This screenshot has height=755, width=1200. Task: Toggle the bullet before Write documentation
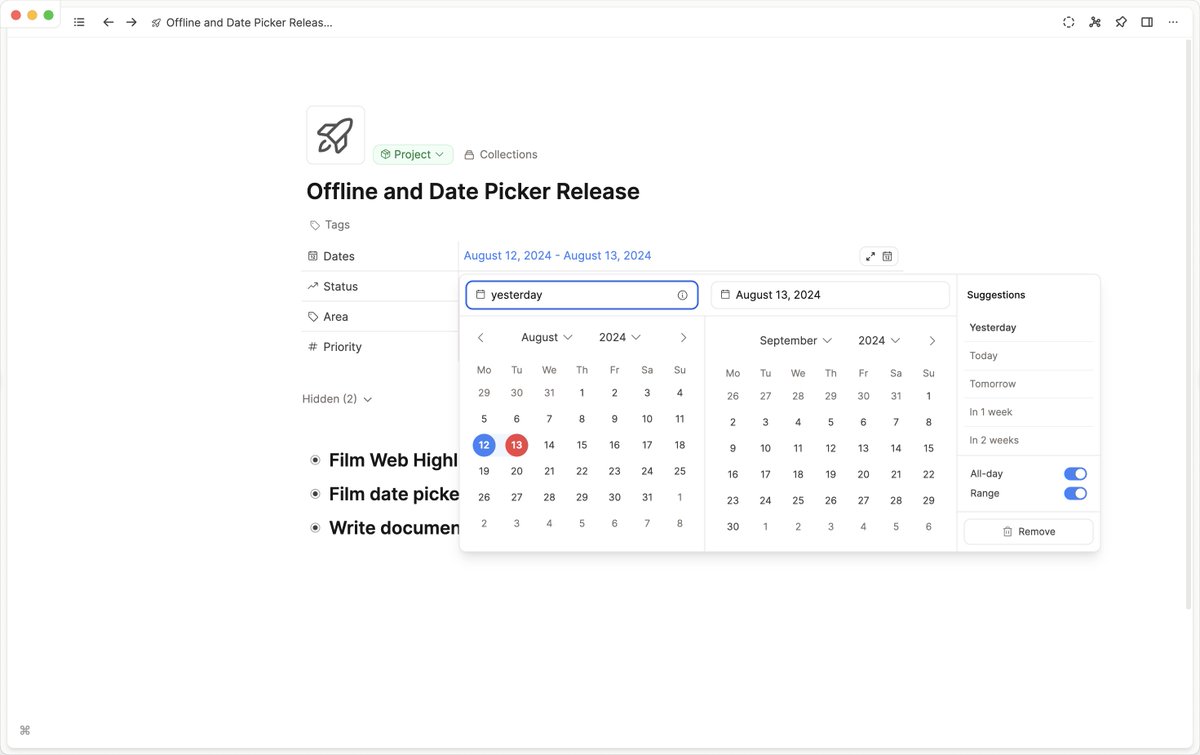pyautogui.click(x=315, y=527)
